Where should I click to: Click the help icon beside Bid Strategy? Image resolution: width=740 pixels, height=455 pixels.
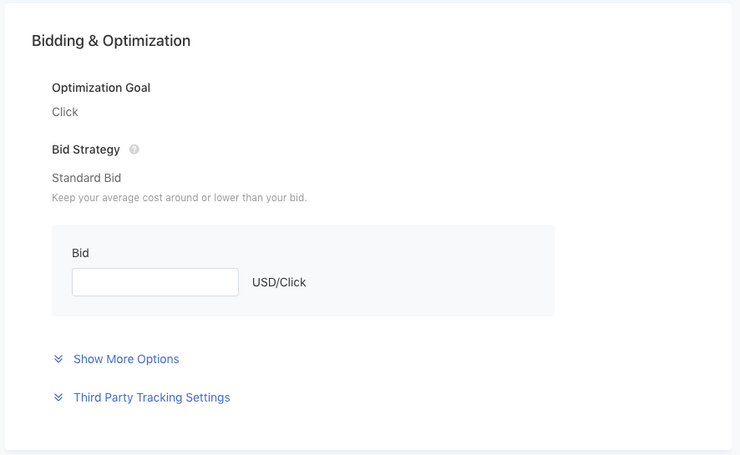click(134, 150)
